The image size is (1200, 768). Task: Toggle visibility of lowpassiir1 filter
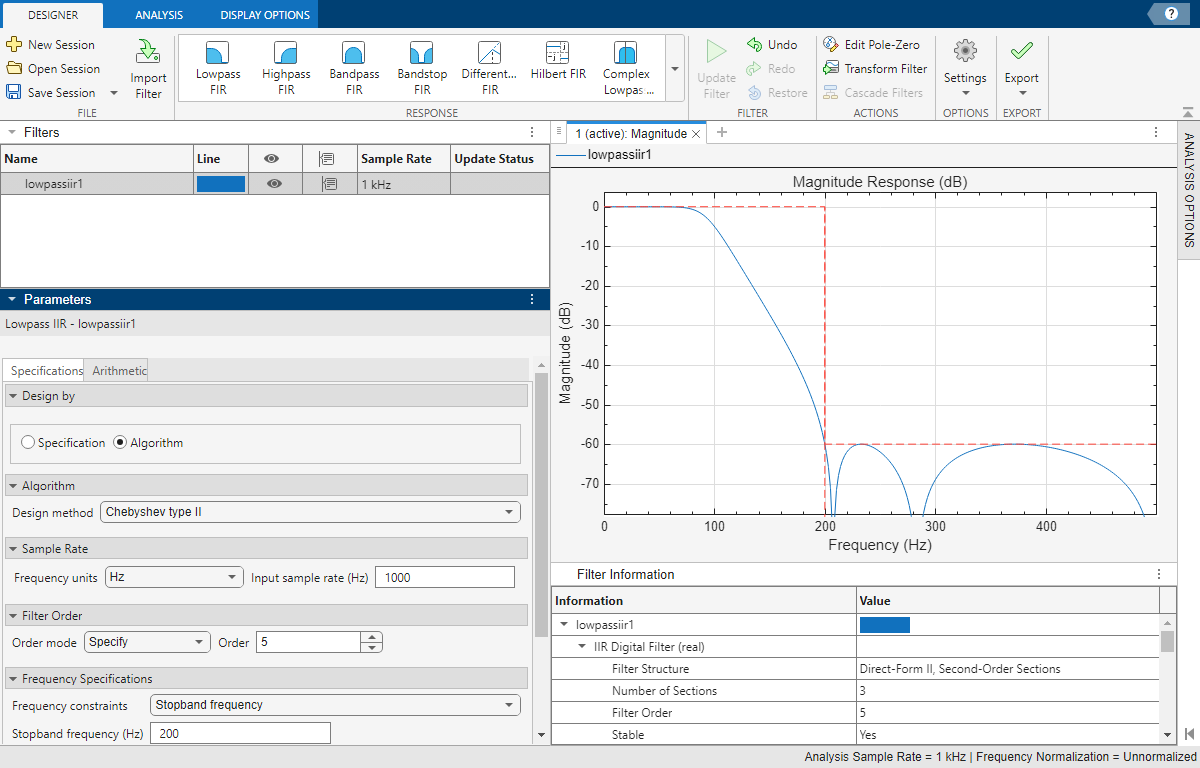274,184
